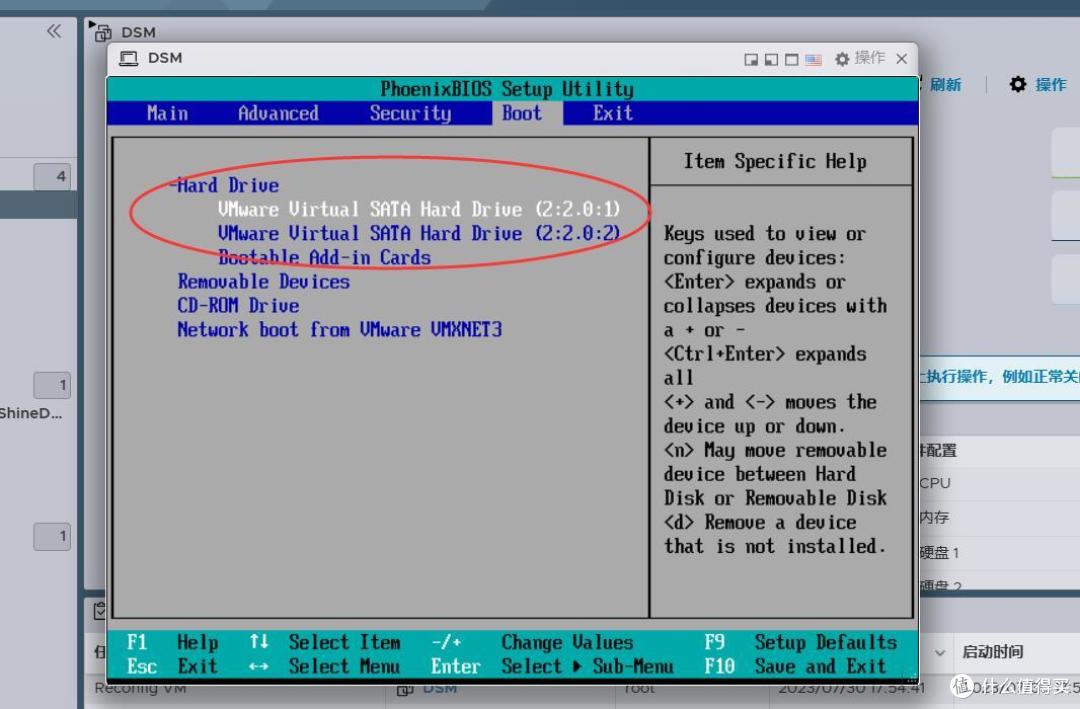1080x709 pixels.
Task: Click the DSM tab icon in the background window
Action: point(103,32)
